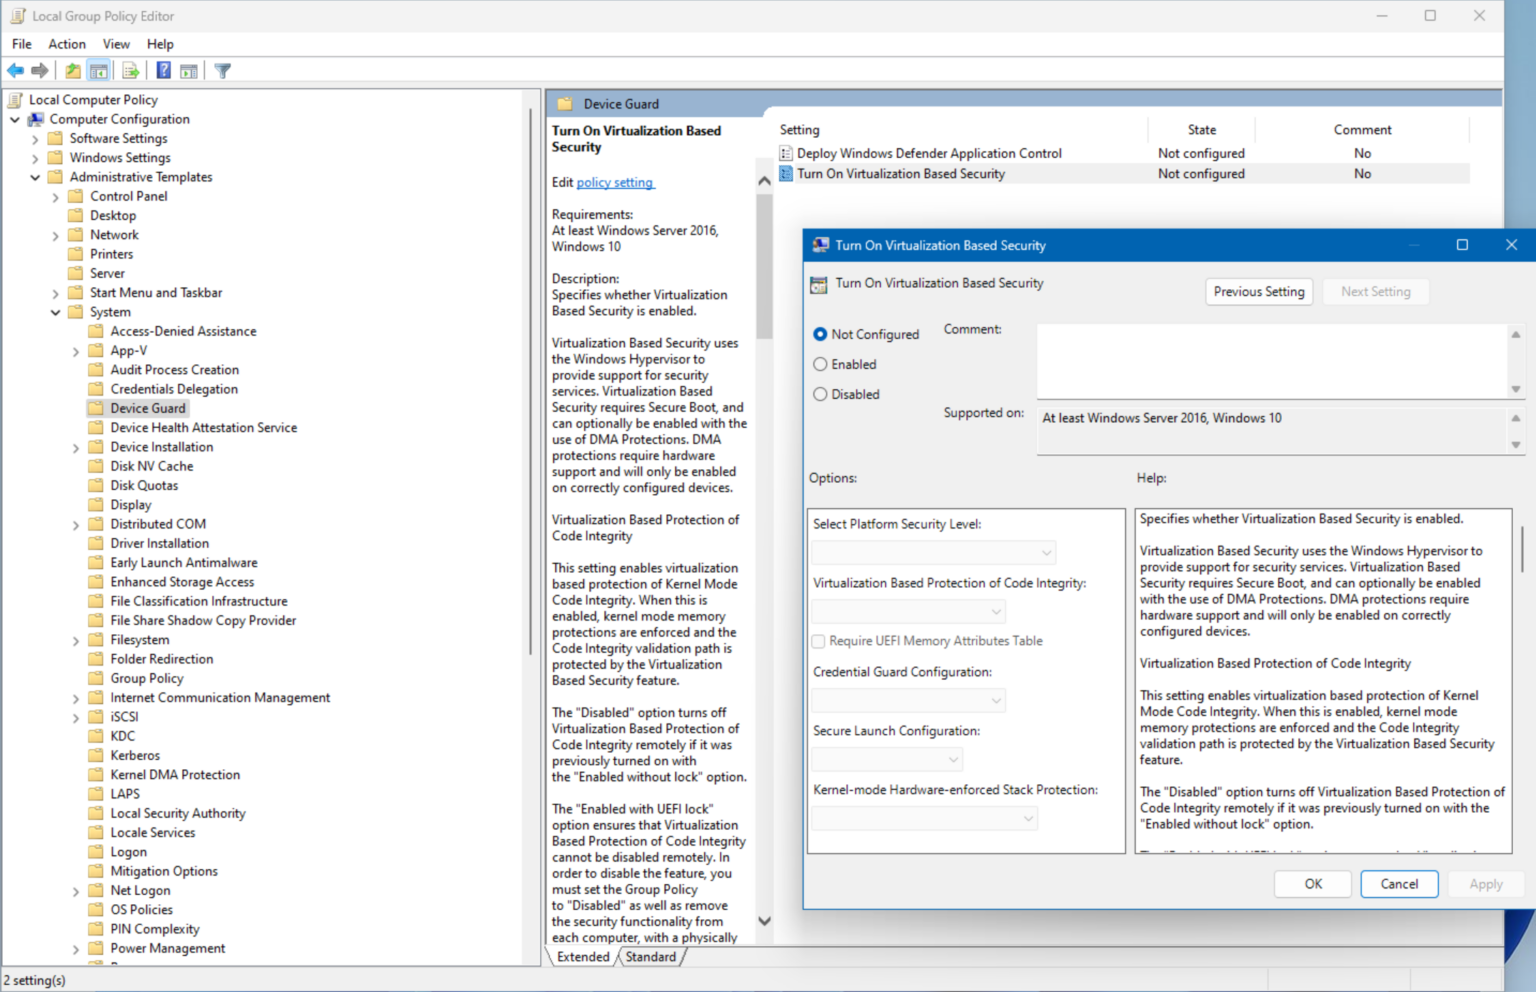Open Help via blue question mark icon
The image size is (1536, 992).
[163, 71]
